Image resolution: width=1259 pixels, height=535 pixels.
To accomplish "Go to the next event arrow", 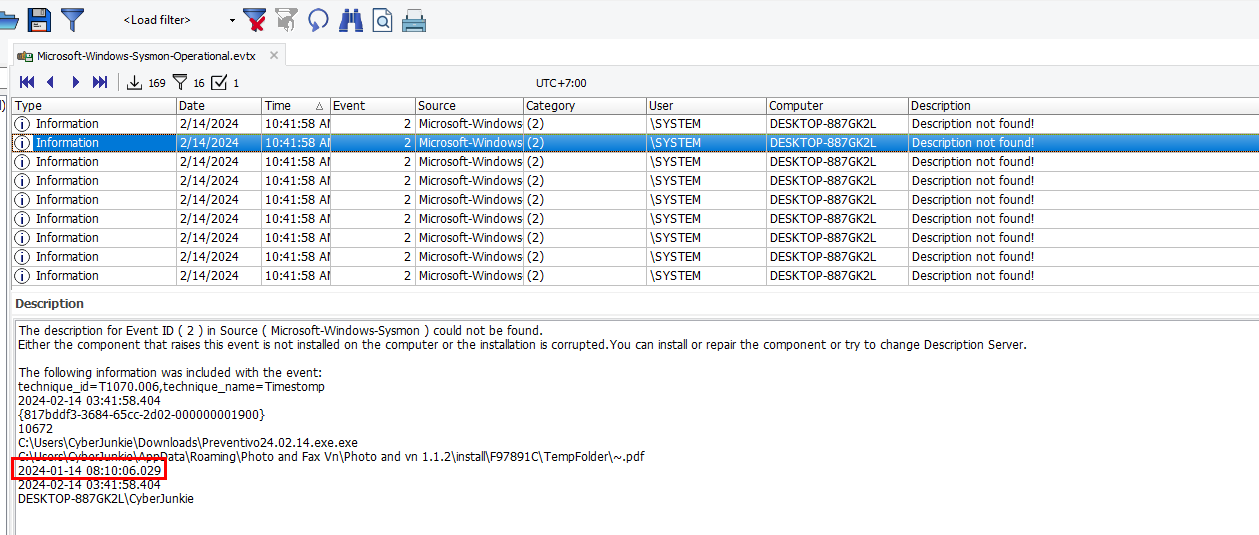I will click(75, 83).
